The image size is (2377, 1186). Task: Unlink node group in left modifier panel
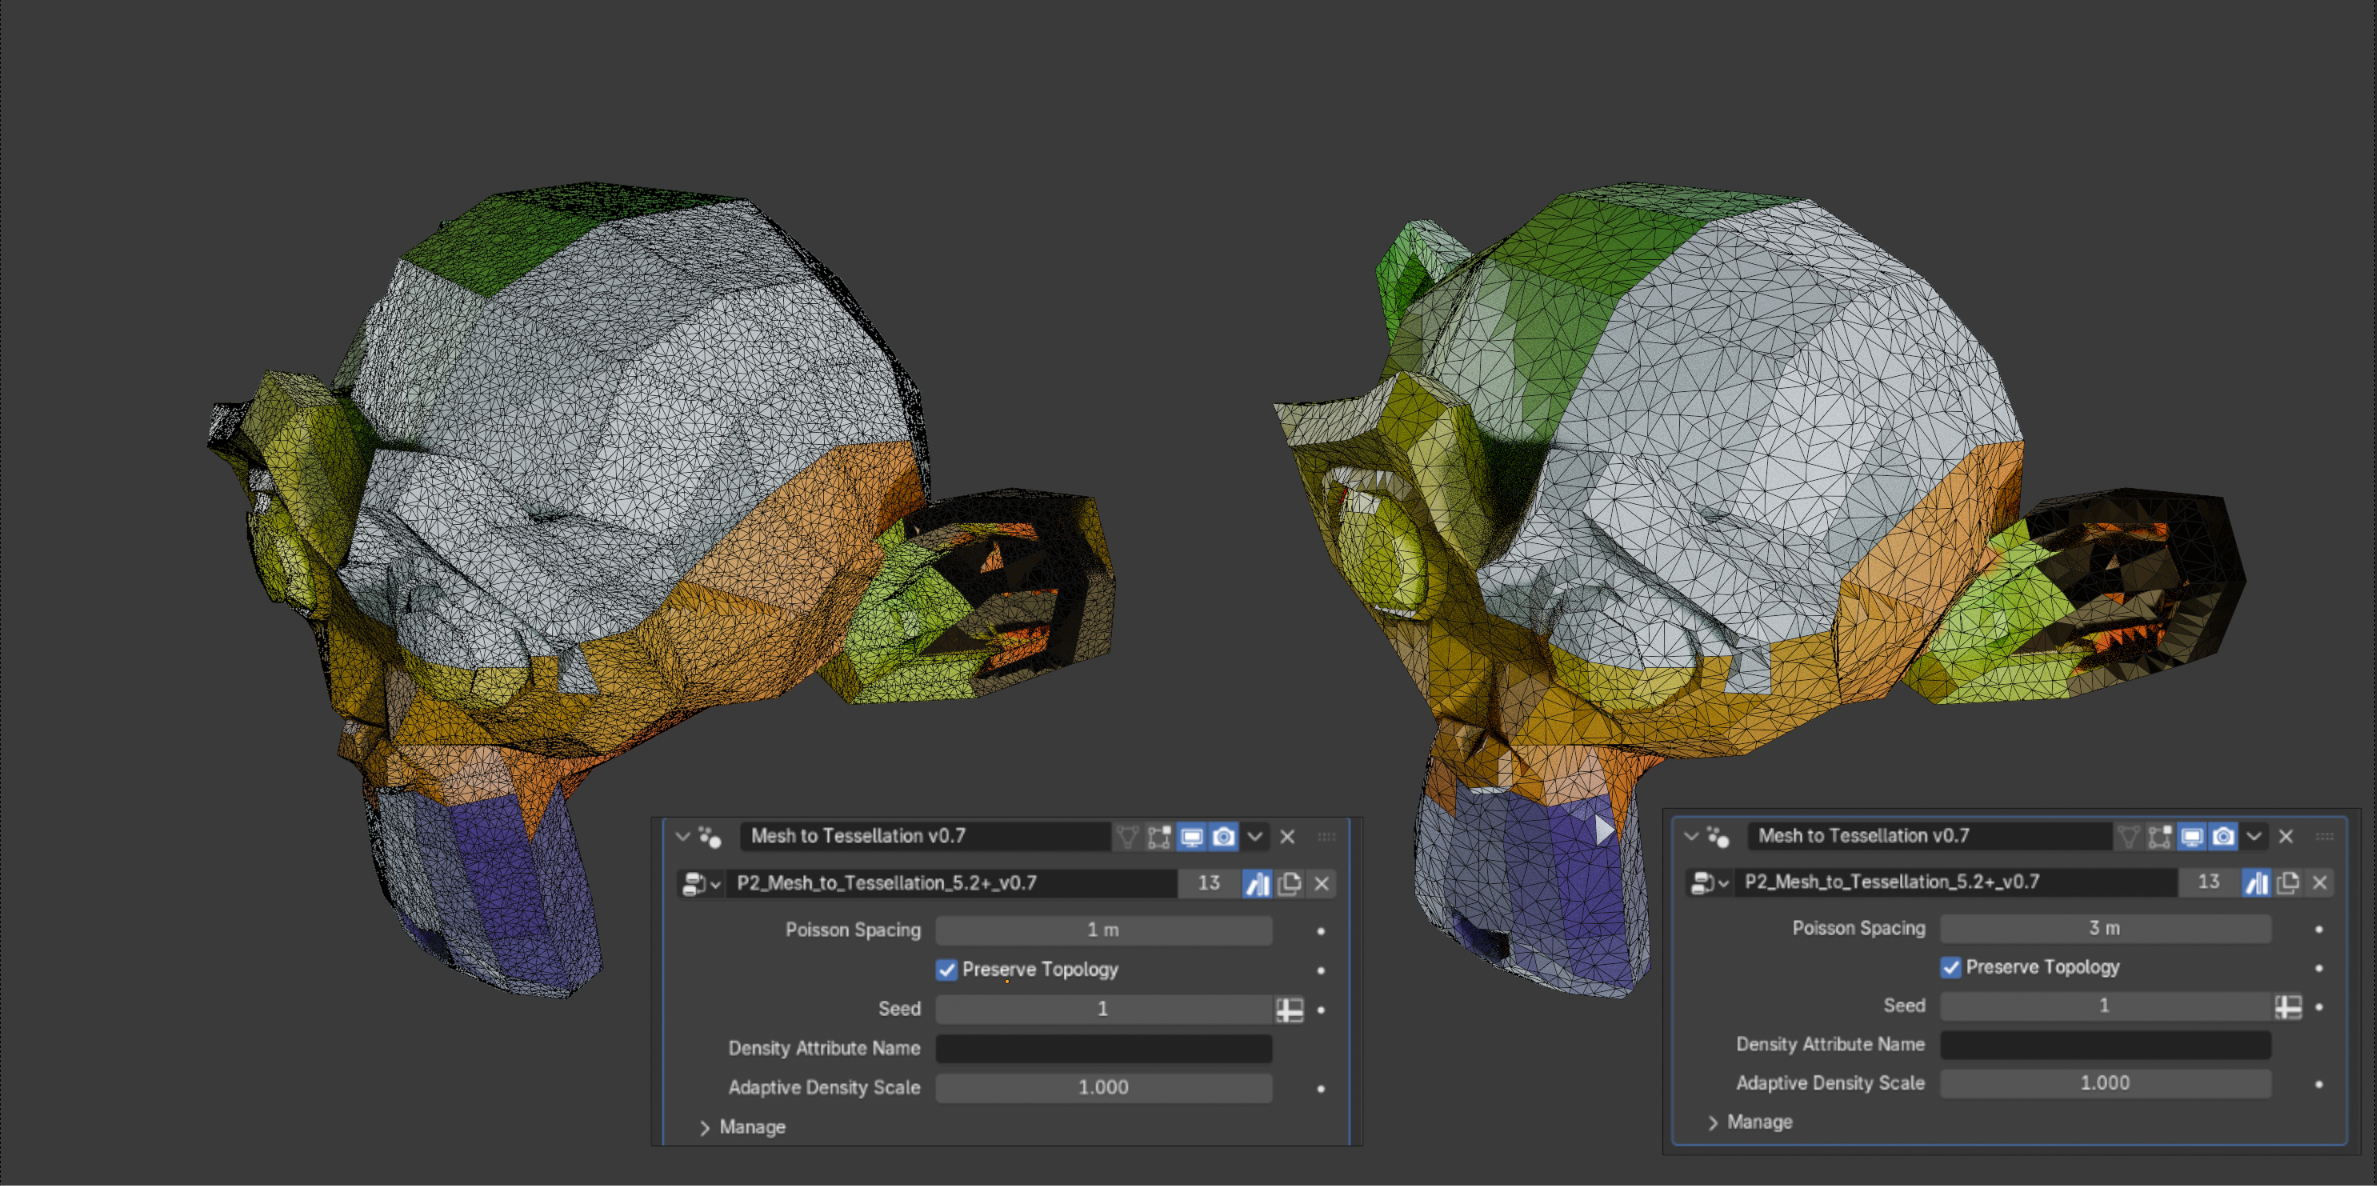click(1321, 883)
